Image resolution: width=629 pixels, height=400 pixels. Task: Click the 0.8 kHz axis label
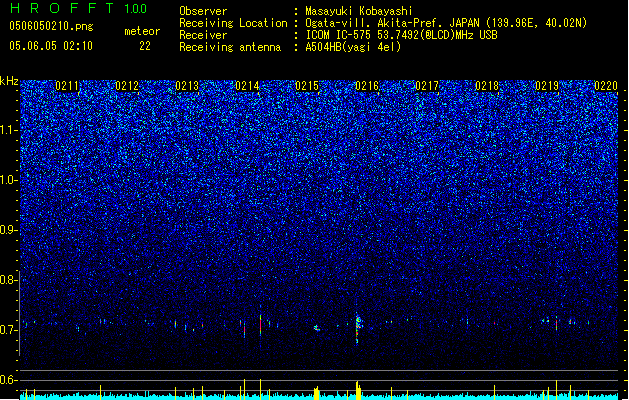pos(9,280)
